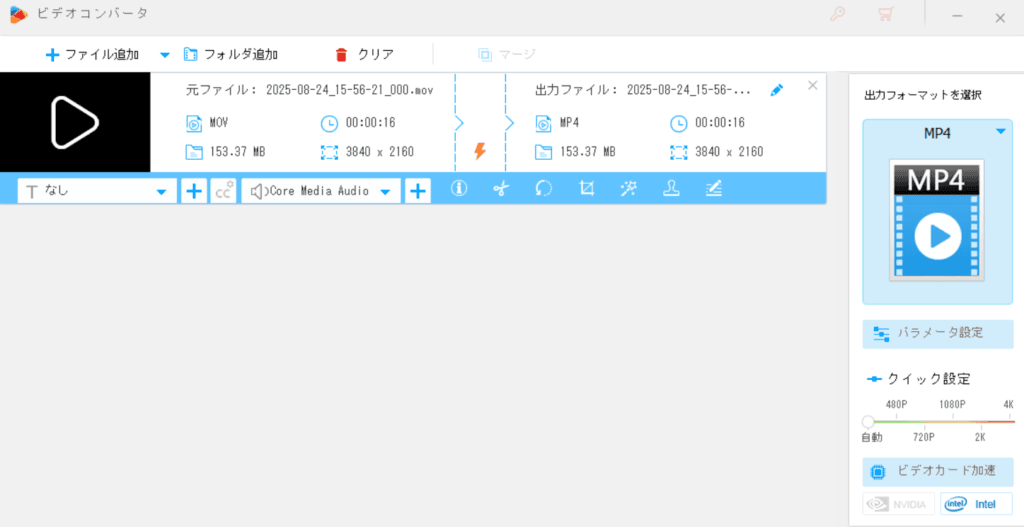Expand the MP4 output format dropdown
The image size is (1024, 527).
pyautogui.click(x=1000, y=131)
